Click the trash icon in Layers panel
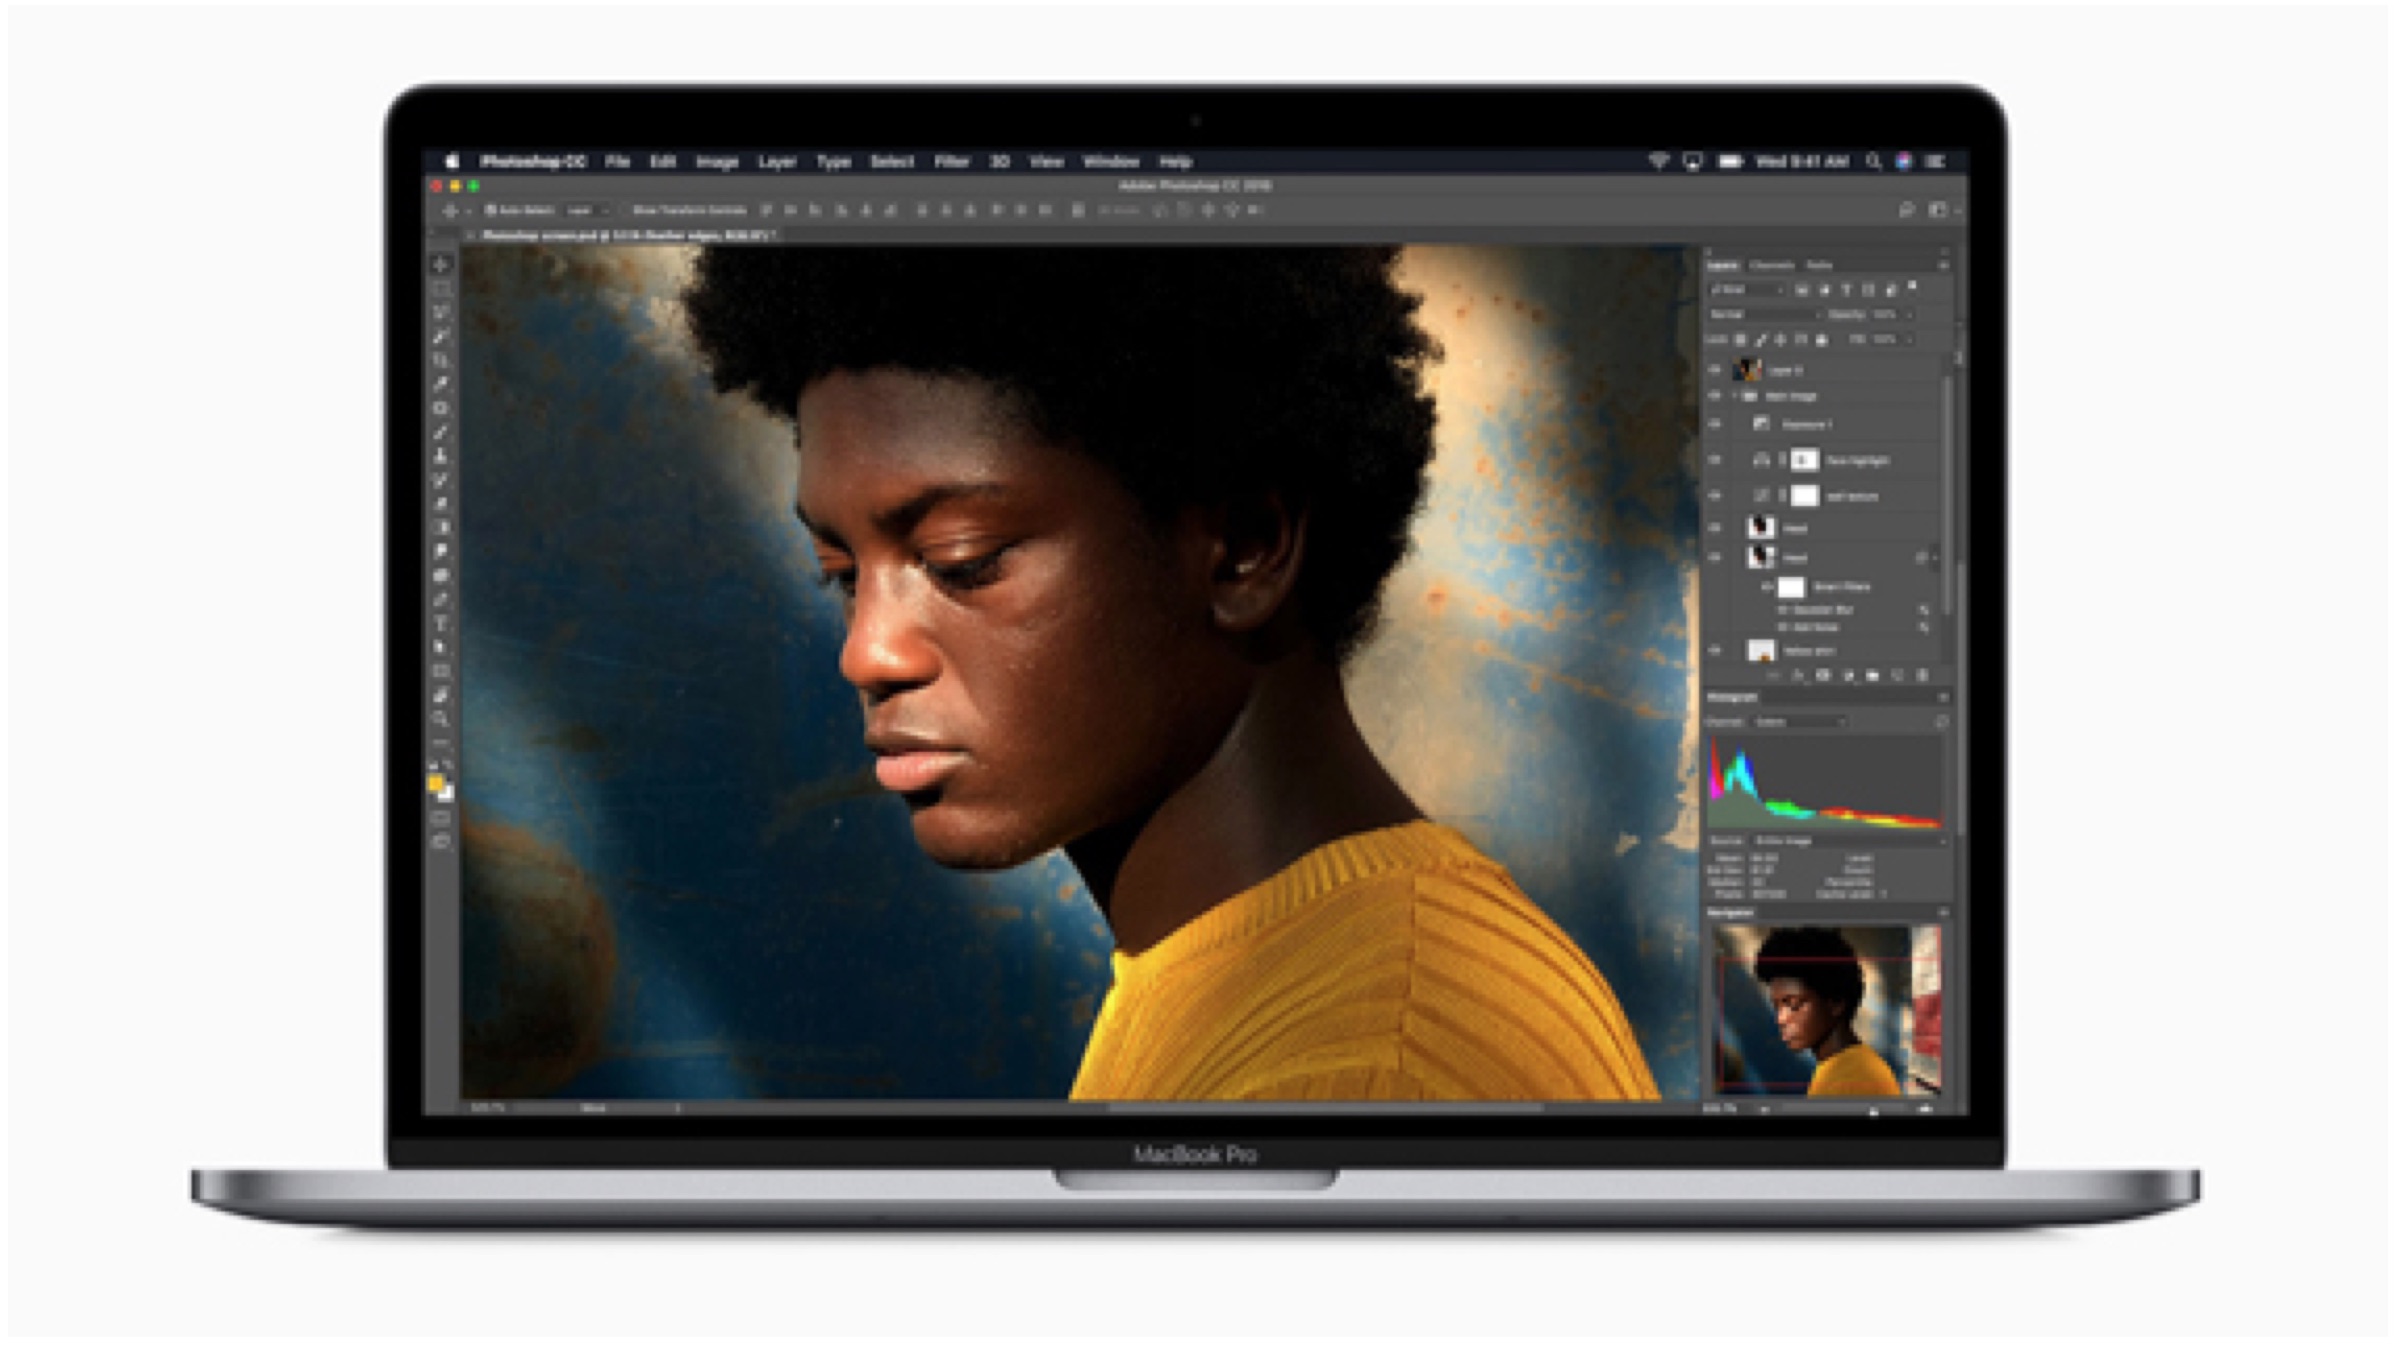The image size is (2400, 1345). click(1922, 676)
